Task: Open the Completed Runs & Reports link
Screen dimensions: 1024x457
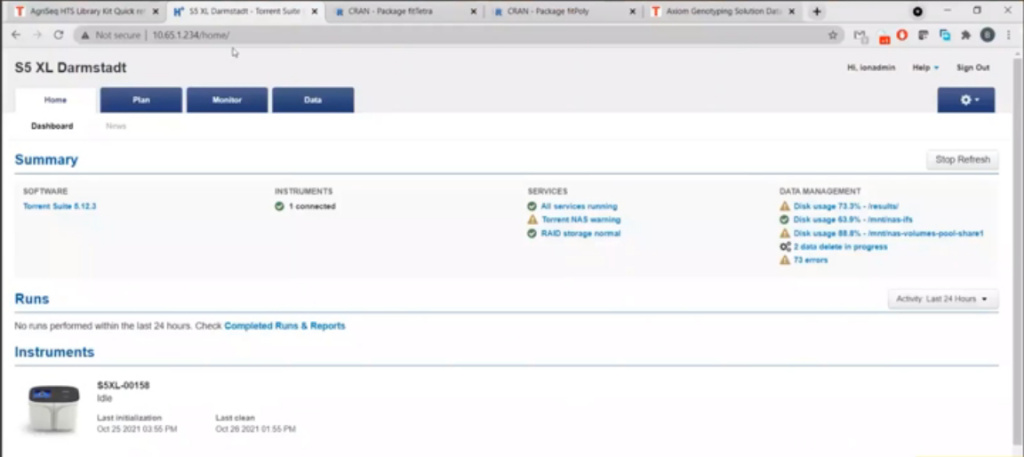Action: [285, 326]
